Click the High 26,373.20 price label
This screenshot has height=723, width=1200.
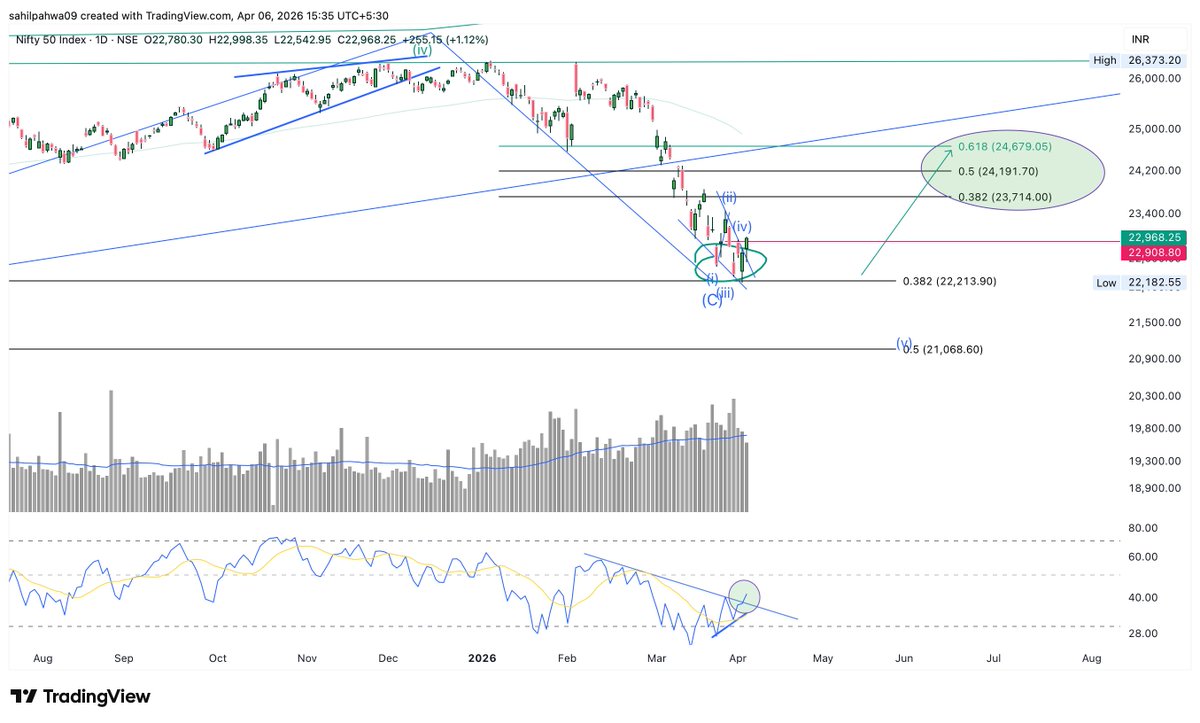(x=1136, y=60)
